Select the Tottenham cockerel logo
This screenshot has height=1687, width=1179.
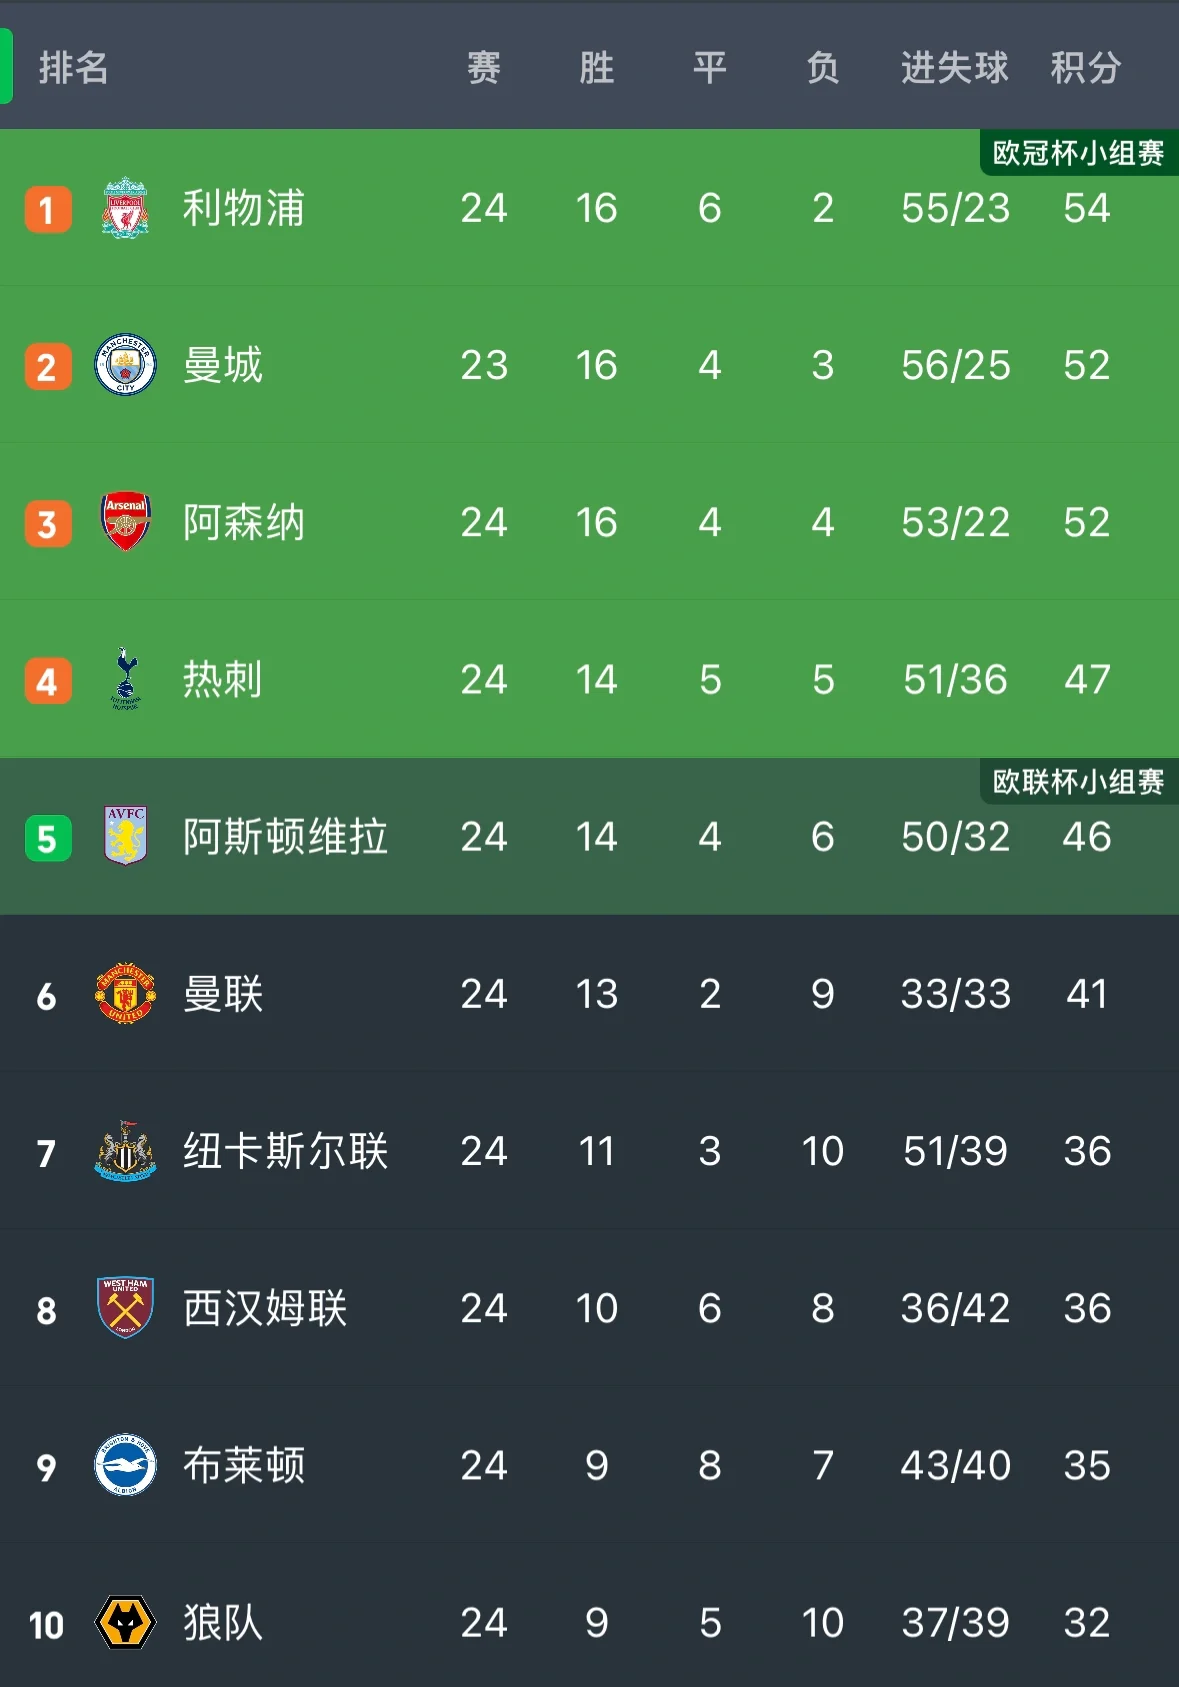pyautogui.click(x=125, y=679)
